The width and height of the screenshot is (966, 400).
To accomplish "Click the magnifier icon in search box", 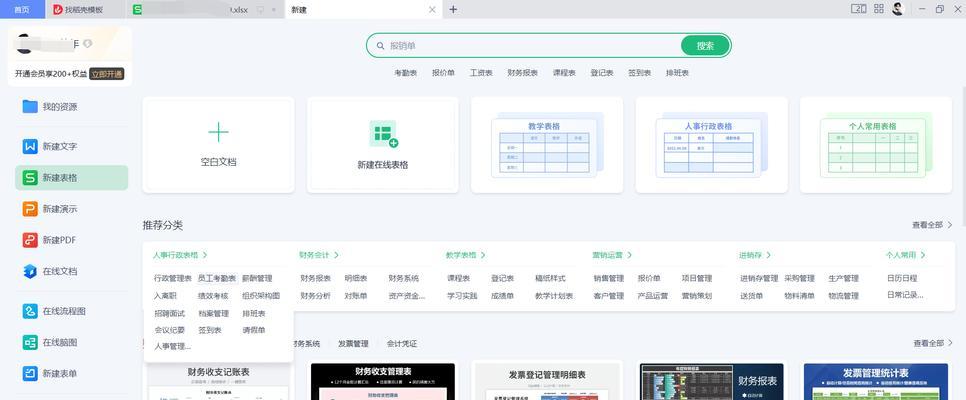I will 381,46.
